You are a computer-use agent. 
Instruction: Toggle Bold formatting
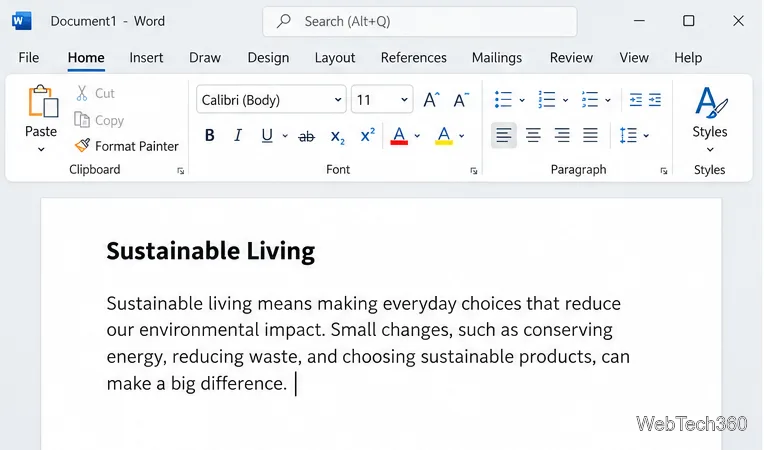[210, 135]
